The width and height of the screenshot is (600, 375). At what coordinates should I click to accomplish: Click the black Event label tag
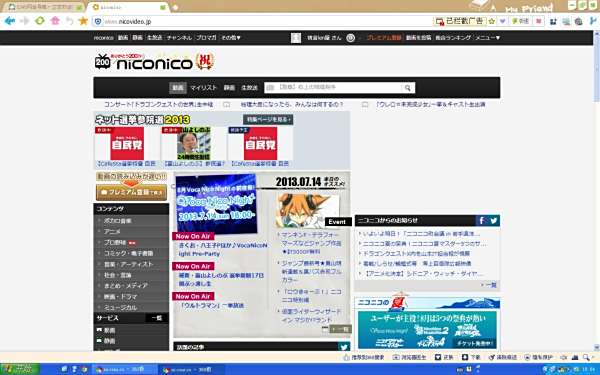(338, 222)
